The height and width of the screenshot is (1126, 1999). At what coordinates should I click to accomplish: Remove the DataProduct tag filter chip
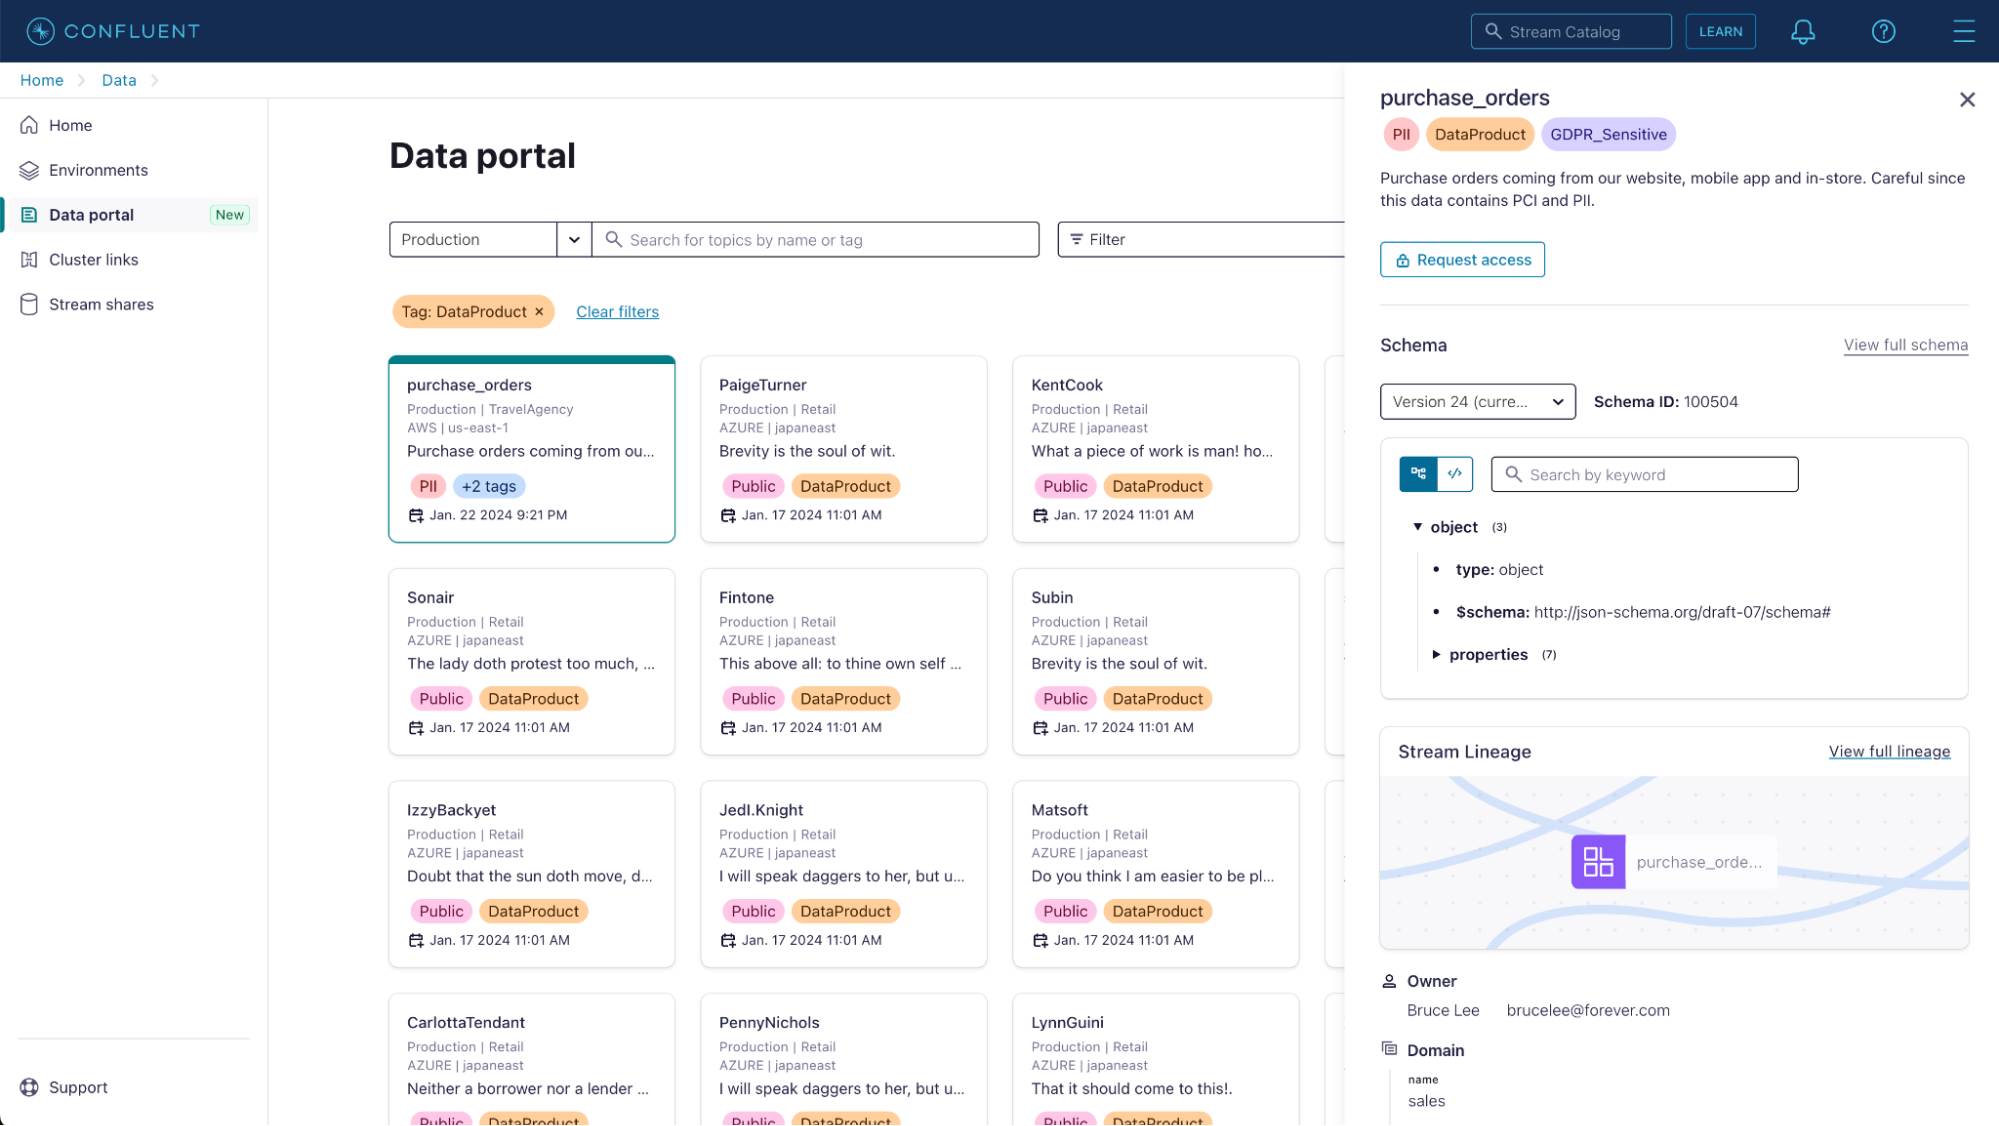[539, 311]
